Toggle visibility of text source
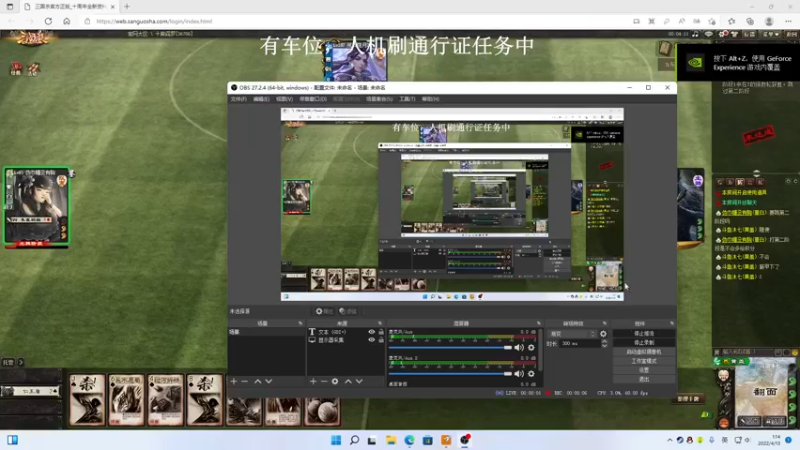Screen dimensions: 800x450 [x=371, y=332]
